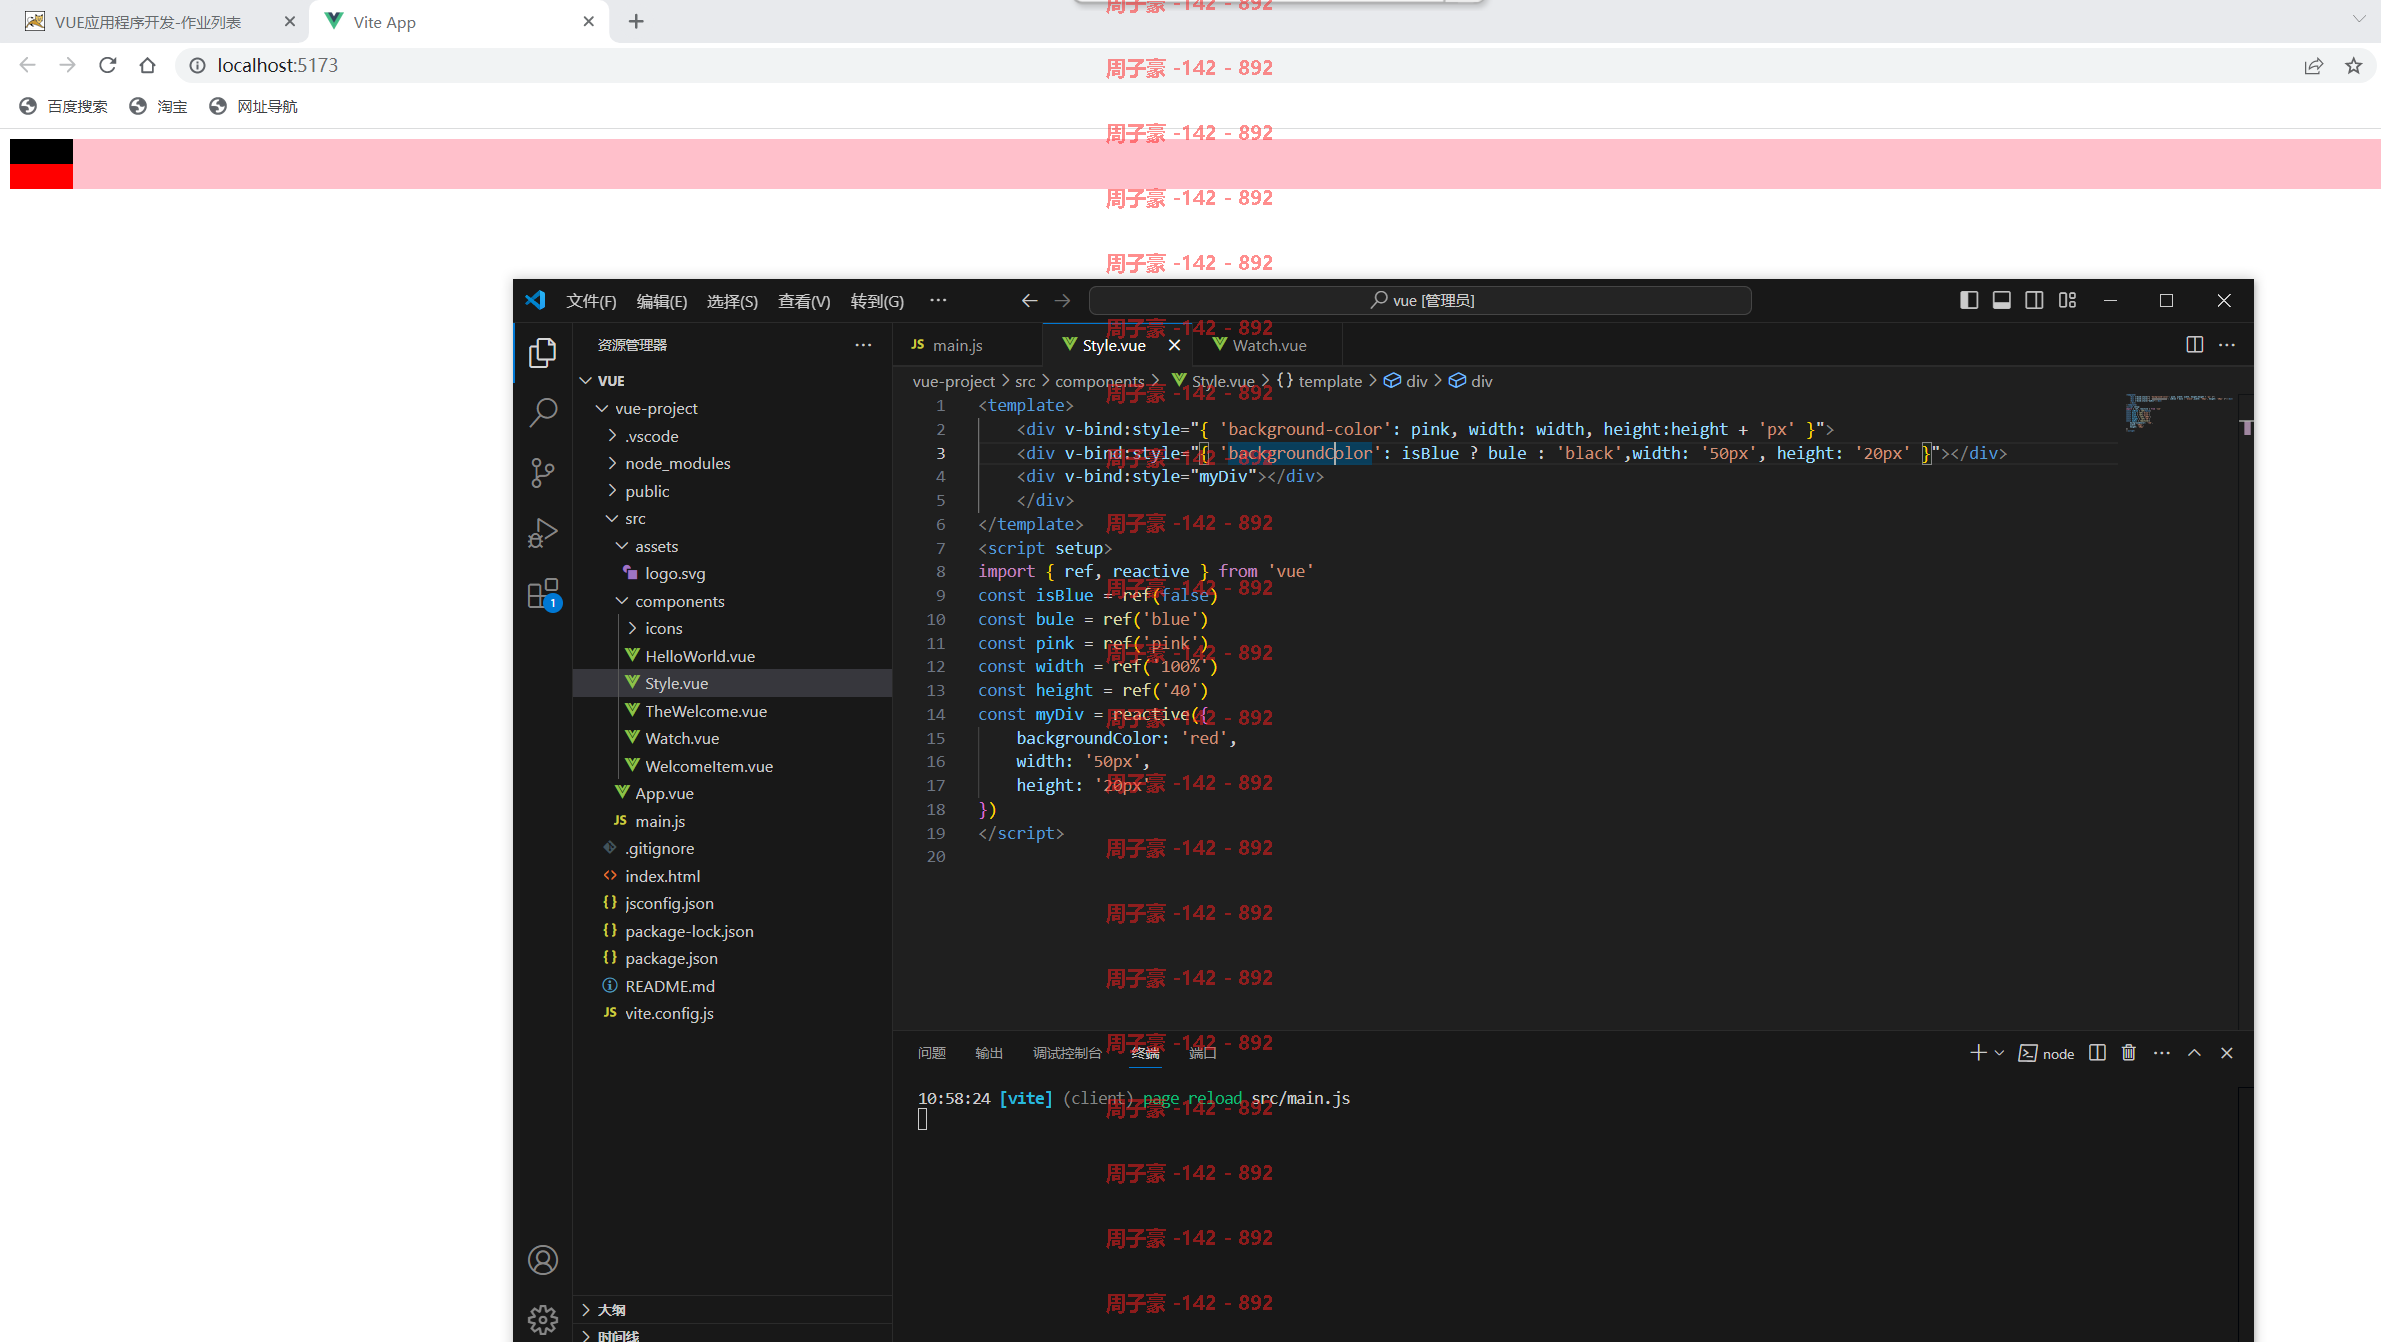Open the Run and Debug view
This screenshot has height=1342, width=2381.
(x=543, y=533)
